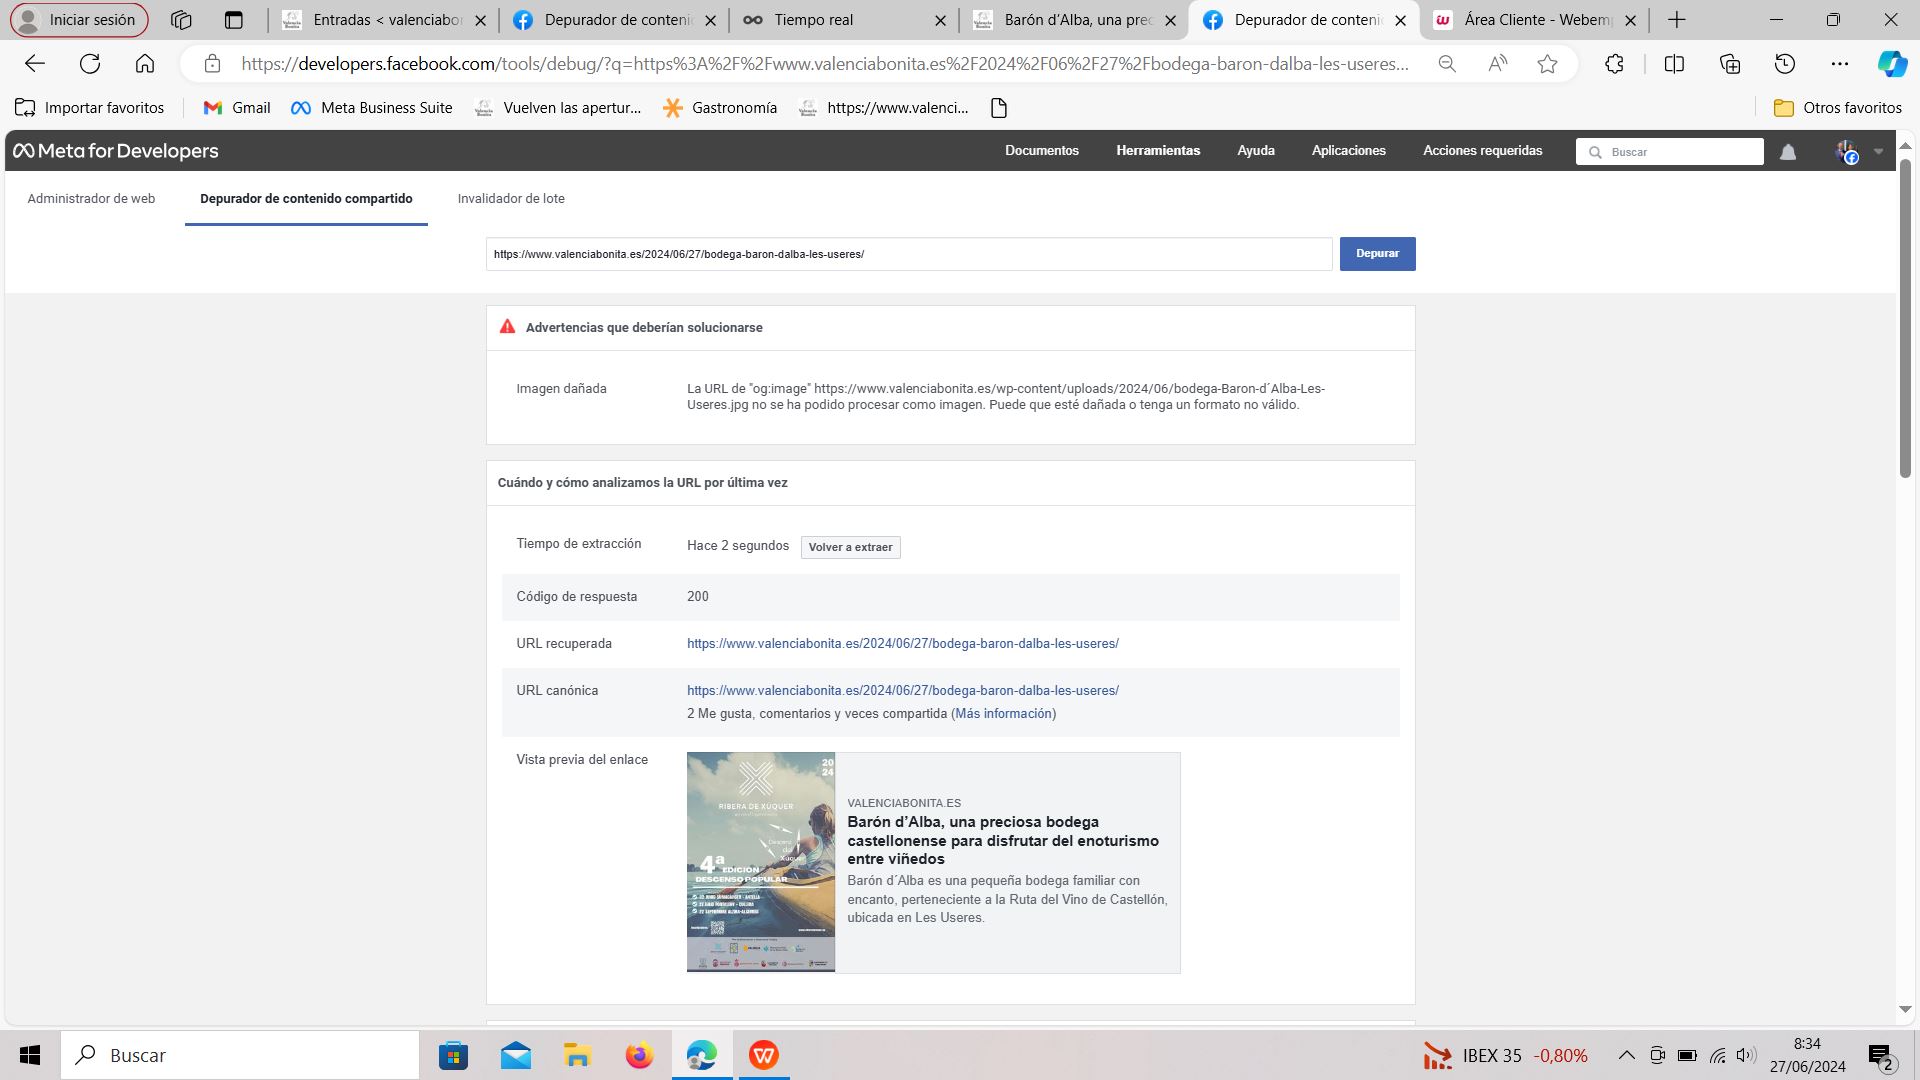The image size is (1920, 1080).
Task: Select Depurador de contenido compartido tab
Action: point(306,199)
